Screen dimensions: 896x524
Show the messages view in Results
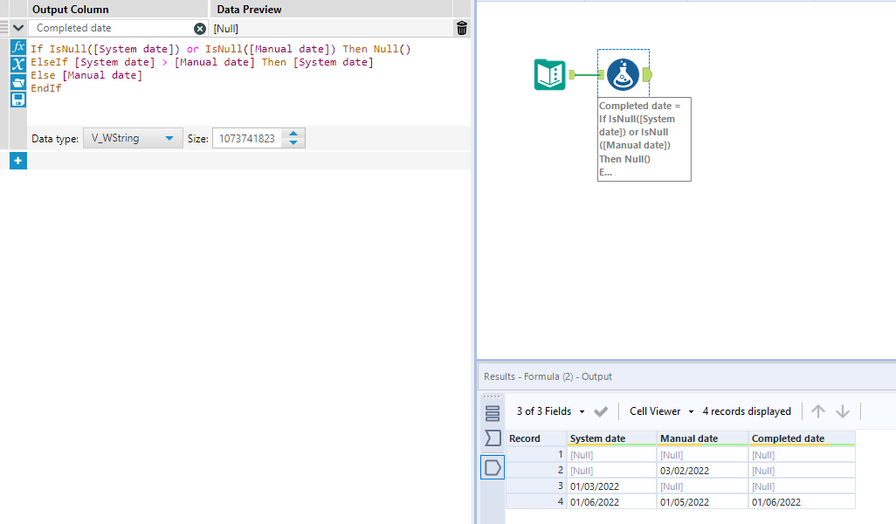tap(492, 438)
